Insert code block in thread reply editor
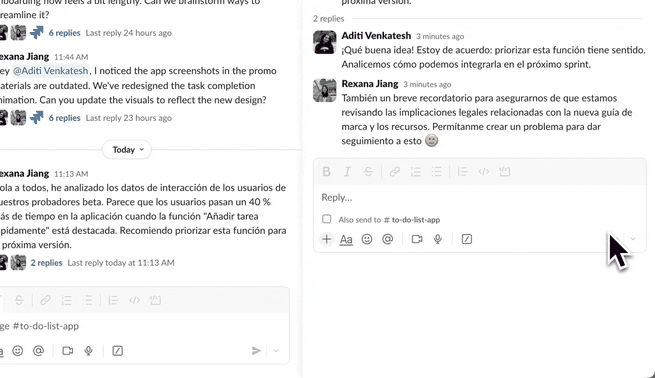The width and height of the screenshot is (655, 378). click(x=505, y=172)
